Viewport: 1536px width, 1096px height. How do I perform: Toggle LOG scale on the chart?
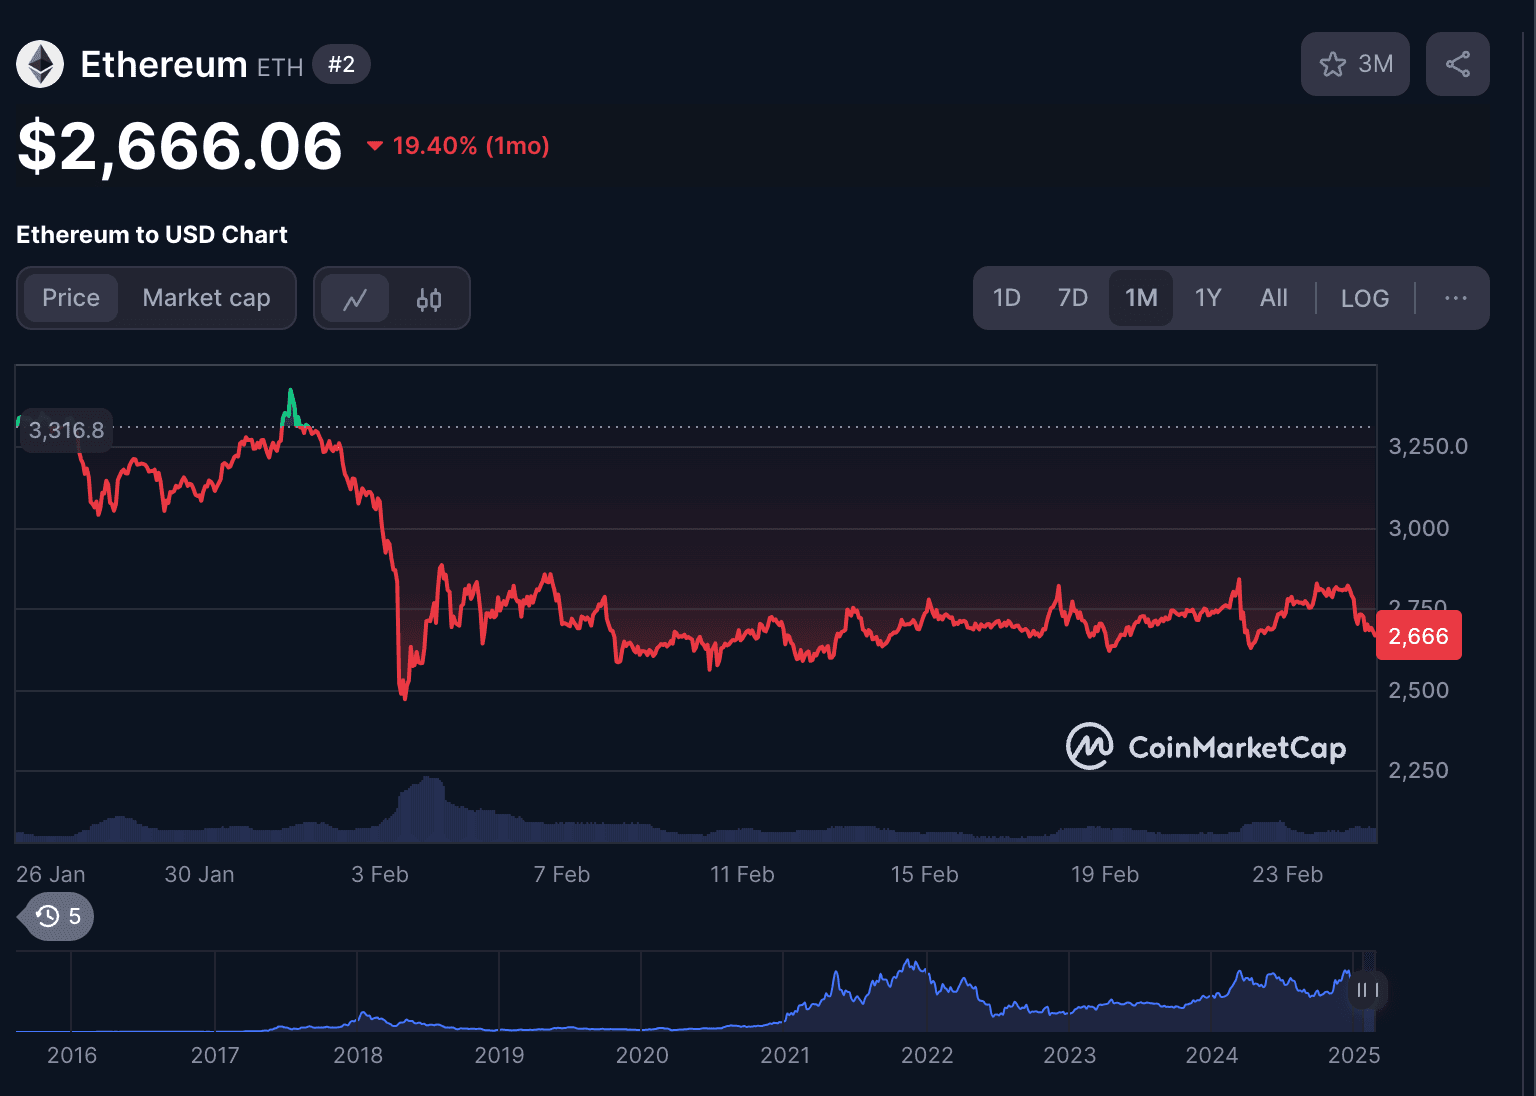(1364, 299)
